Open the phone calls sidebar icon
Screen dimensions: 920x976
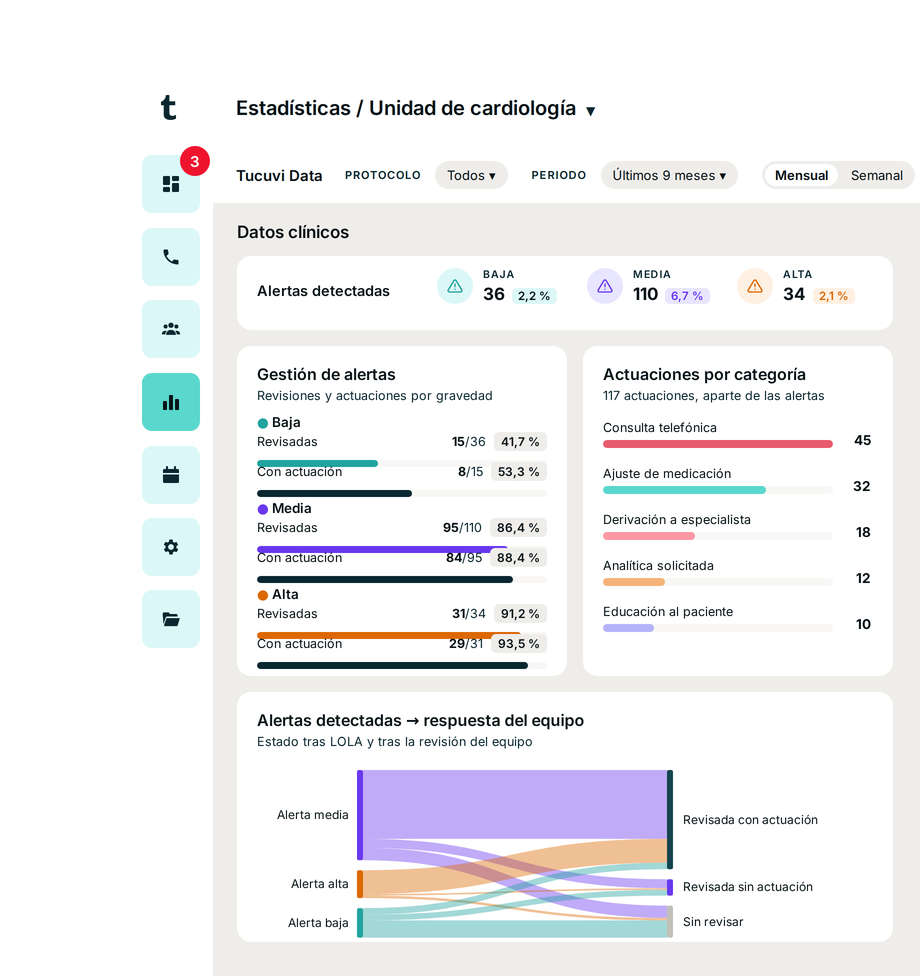(x=171, y=257)
